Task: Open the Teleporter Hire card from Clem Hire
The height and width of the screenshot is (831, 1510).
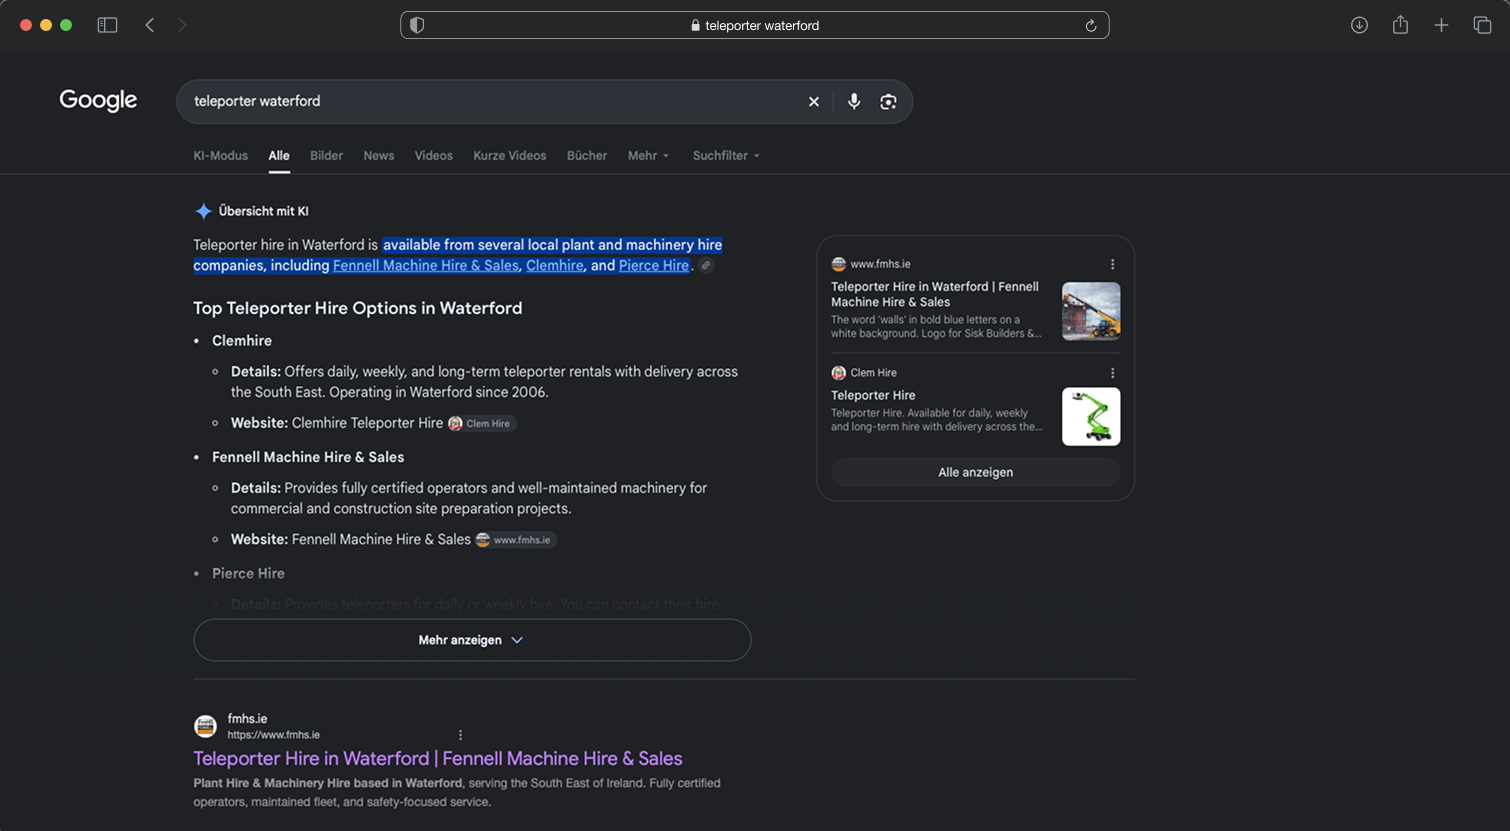Action: tap(873, 396)
